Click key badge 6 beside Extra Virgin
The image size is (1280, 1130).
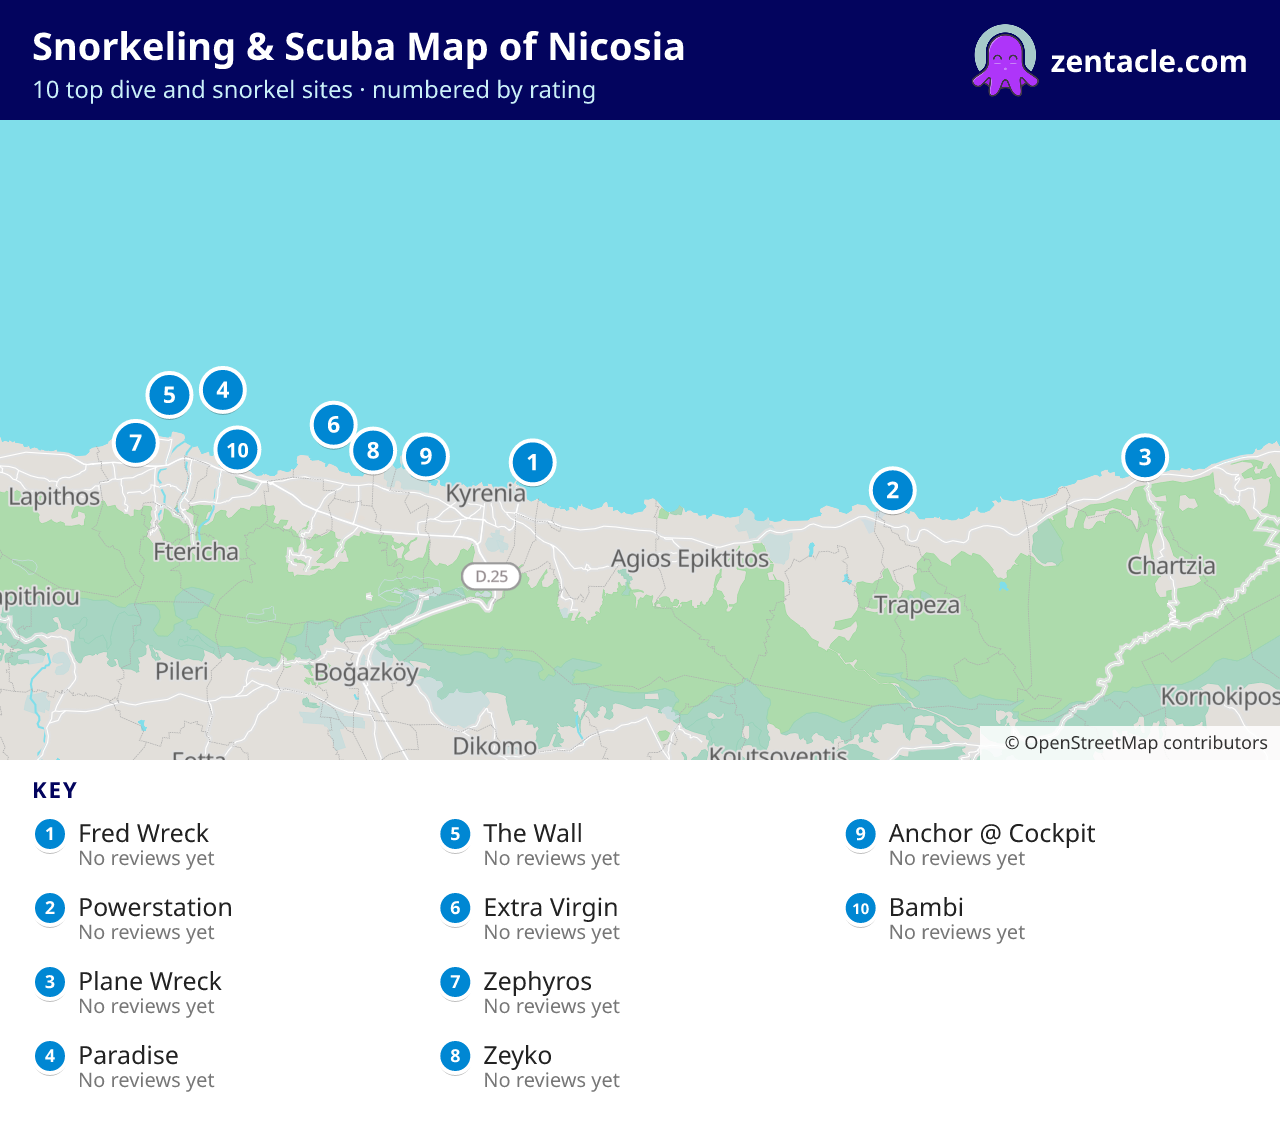click(x=455, y=908)
